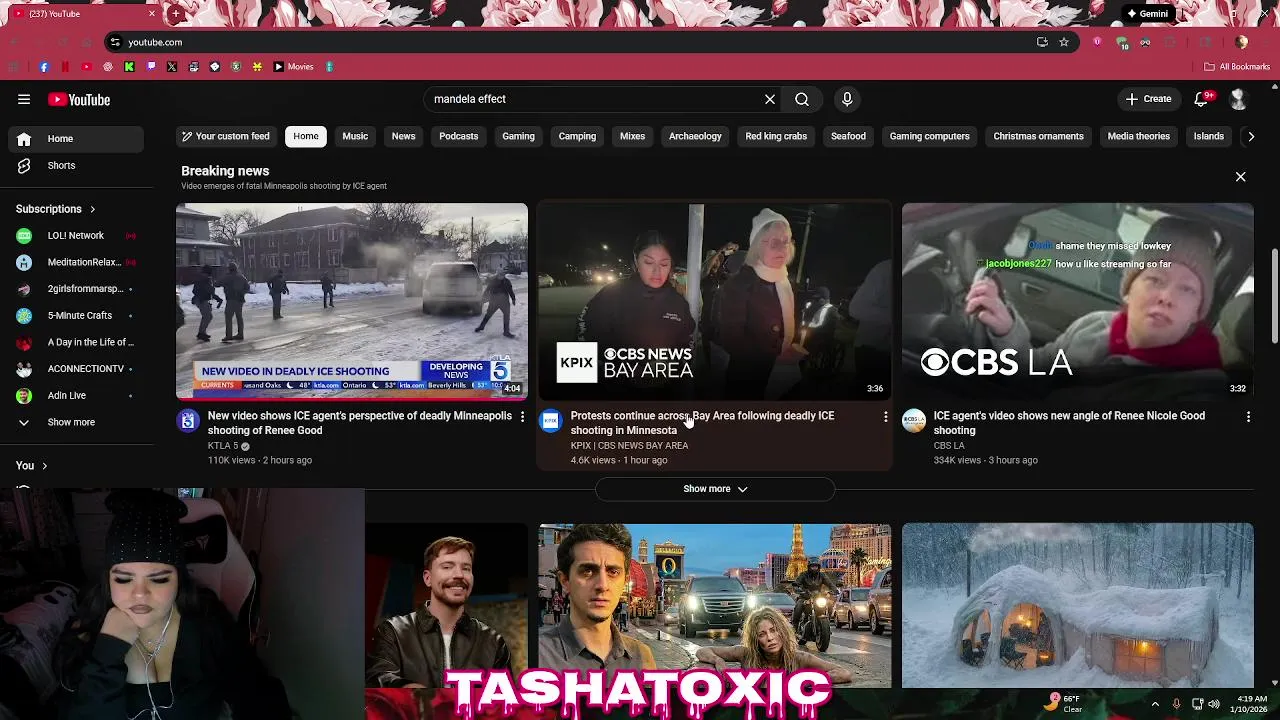Expand the You section

click(32, 465)
